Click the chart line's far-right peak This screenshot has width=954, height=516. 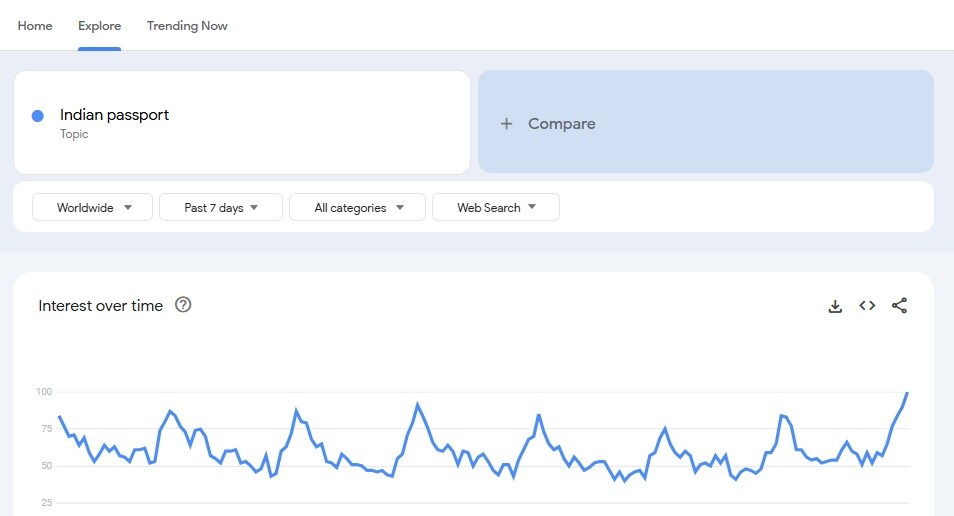point(906,393)
